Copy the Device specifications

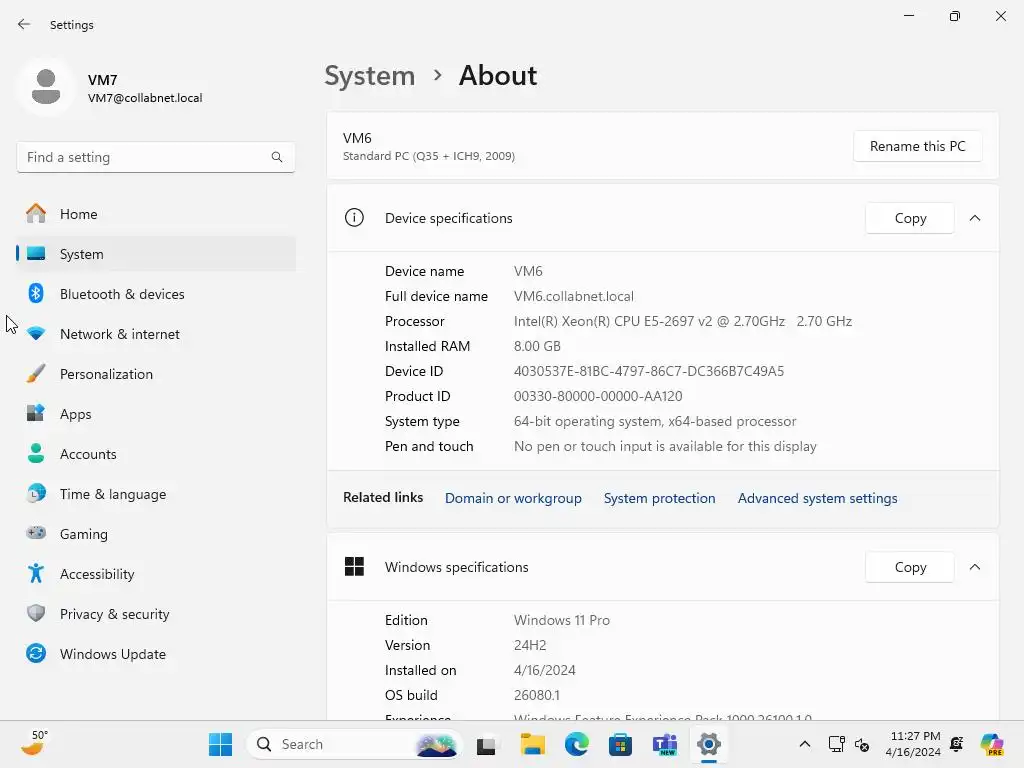(910, 218)
